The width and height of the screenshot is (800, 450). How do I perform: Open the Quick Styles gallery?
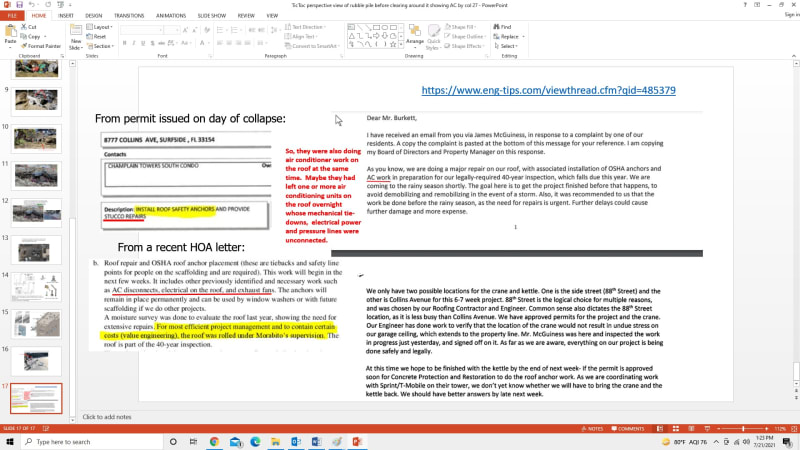[x=433, y=37]
